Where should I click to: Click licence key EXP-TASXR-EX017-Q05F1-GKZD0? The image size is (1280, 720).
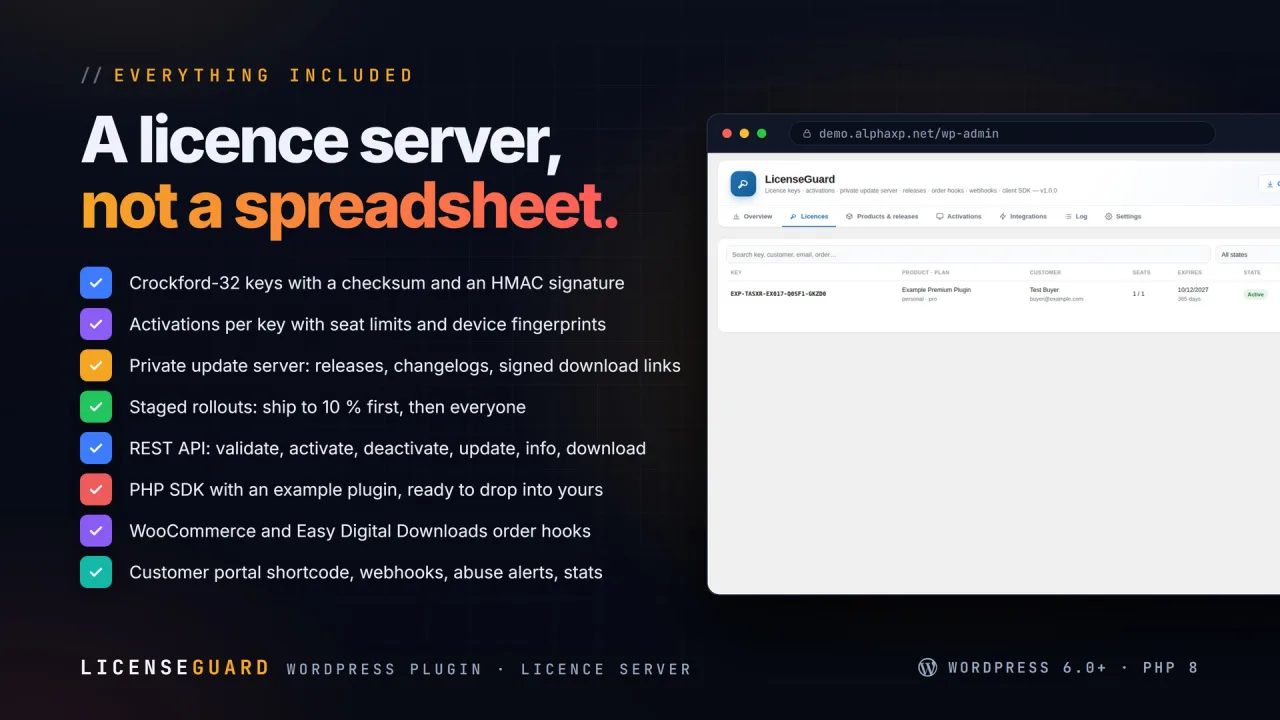pyautogui.click(x=778, y=294)
